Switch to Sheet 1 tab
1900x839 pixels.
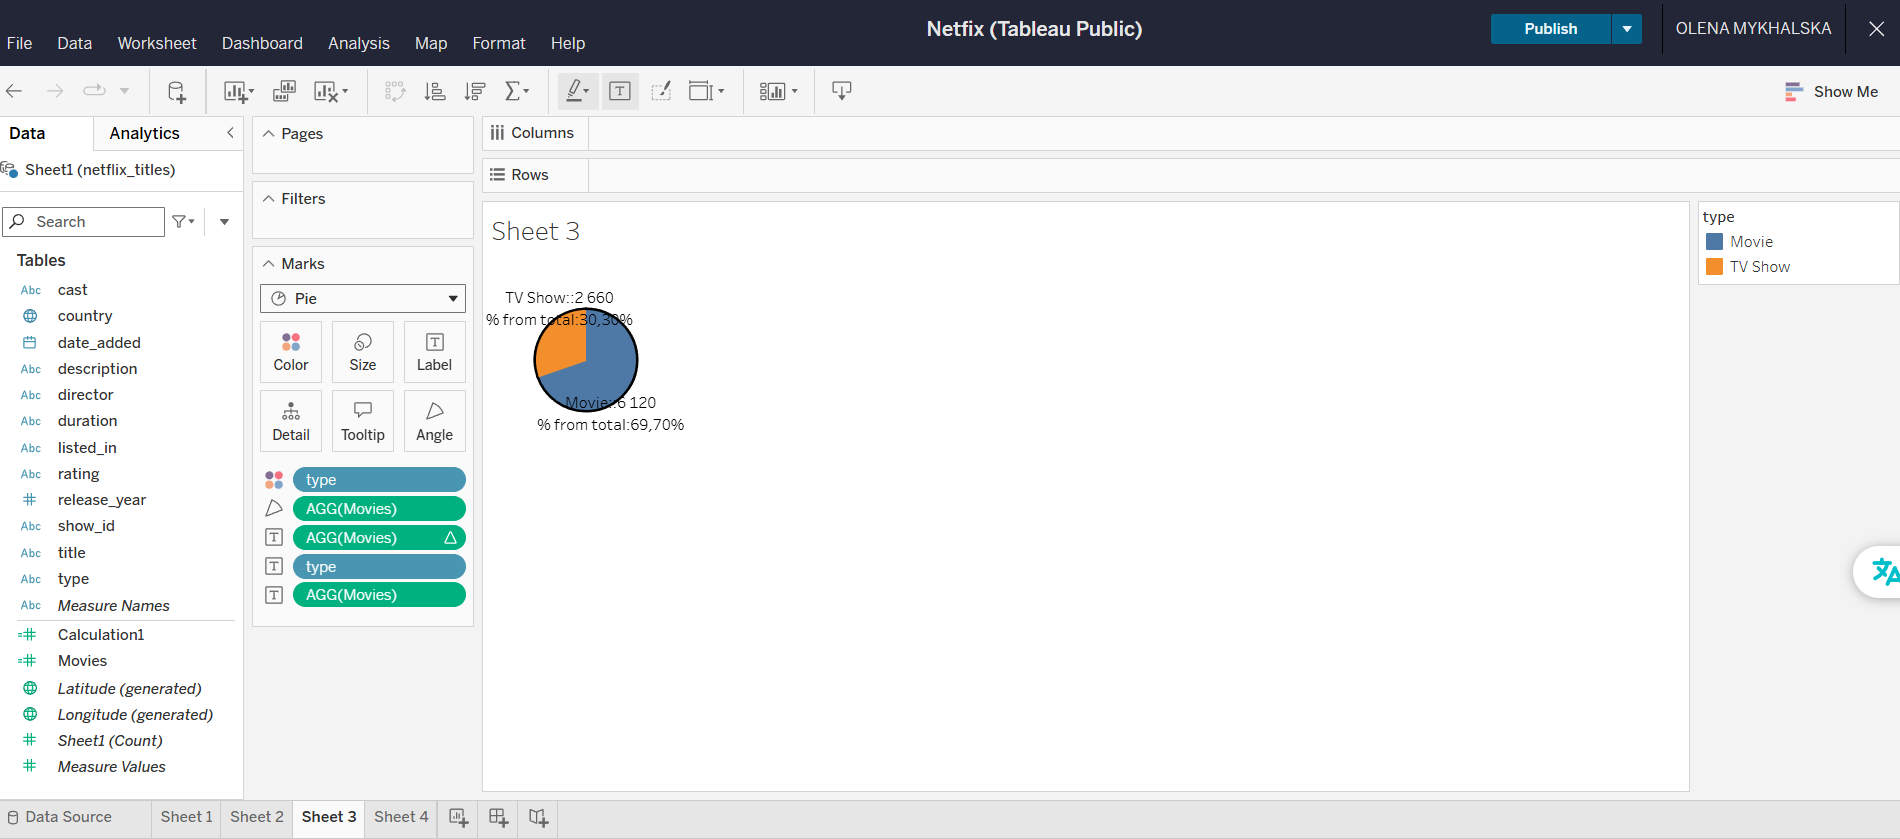(187, 817)
